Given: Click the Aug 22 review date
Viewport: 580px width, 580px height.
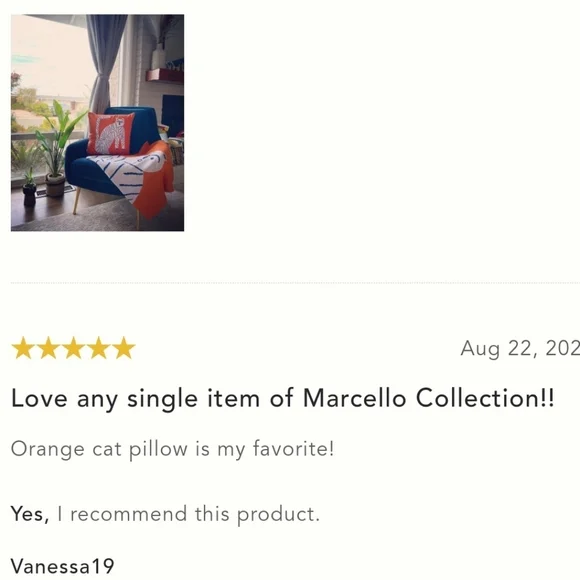Looking at the screenshot, I should 520,348.
